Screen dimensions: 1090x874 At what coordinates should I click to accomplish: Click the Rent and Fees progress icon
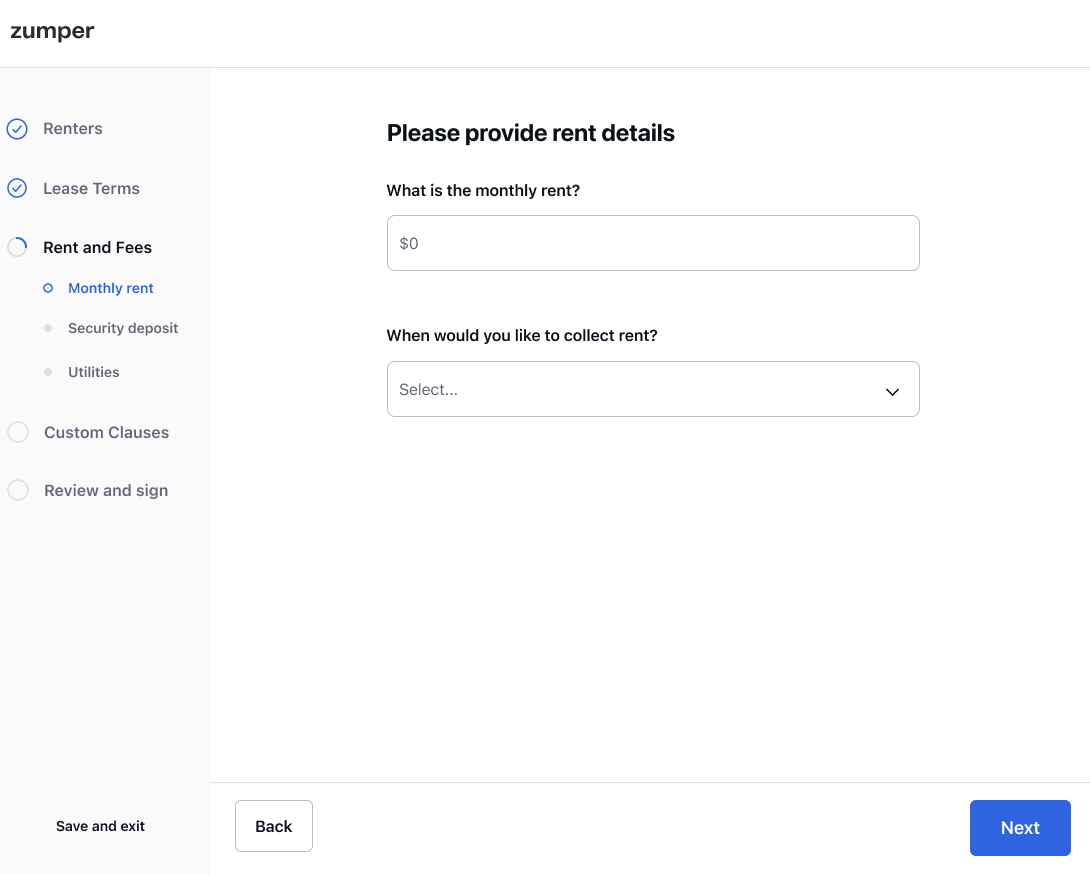point(17,247)
